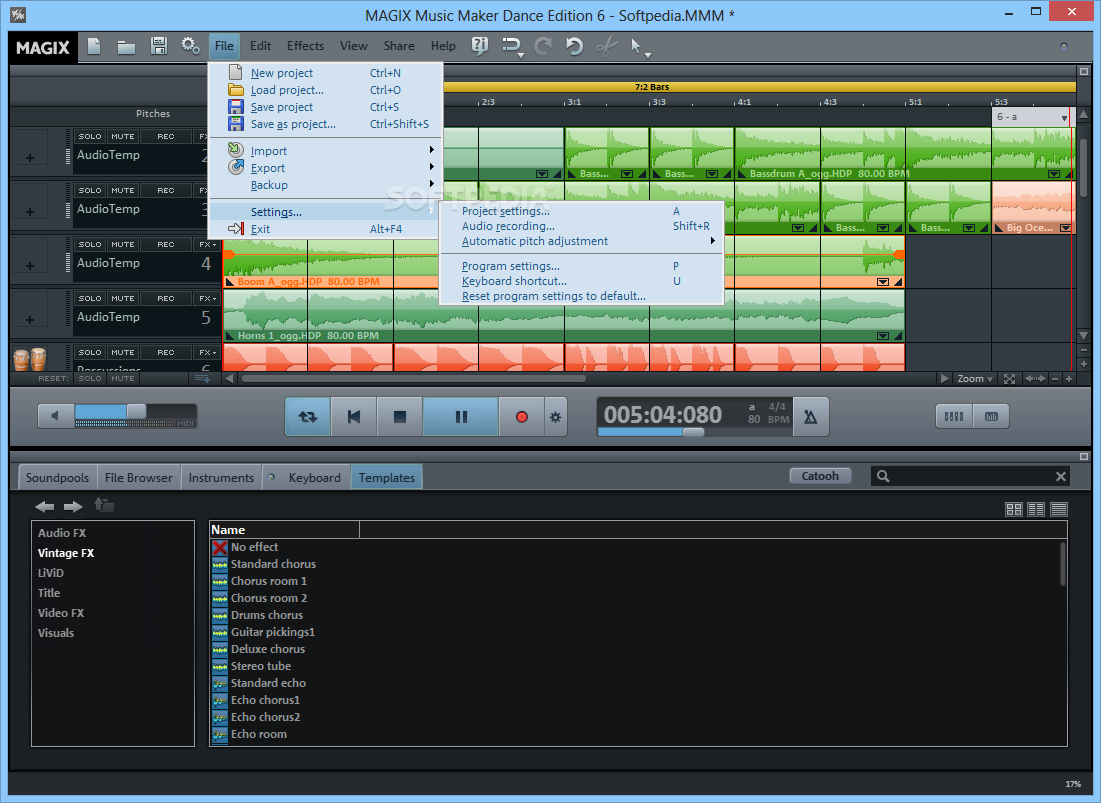Click the Standard chorus effect template
The image size is (1101, 803).
pyautogui.click(x=273, y=564)
